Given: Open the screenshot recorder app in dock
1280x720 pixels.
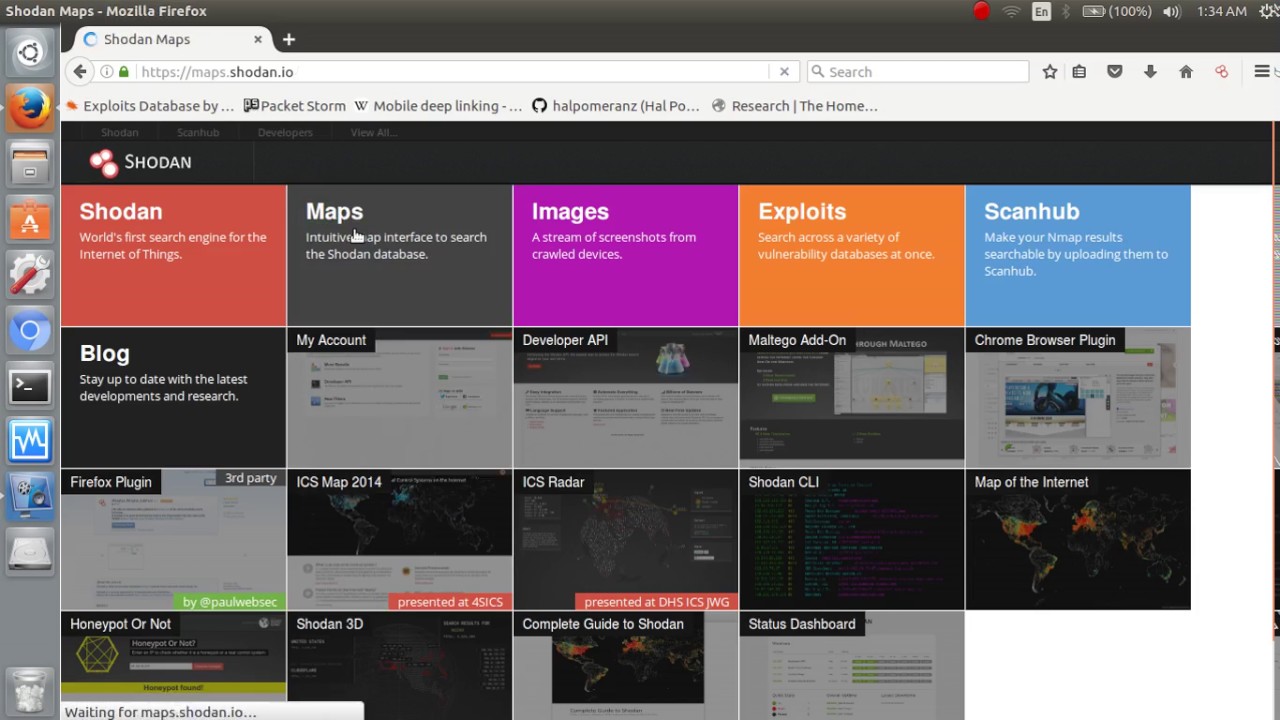Looking at the screenshot, I should tap(30, 496).
